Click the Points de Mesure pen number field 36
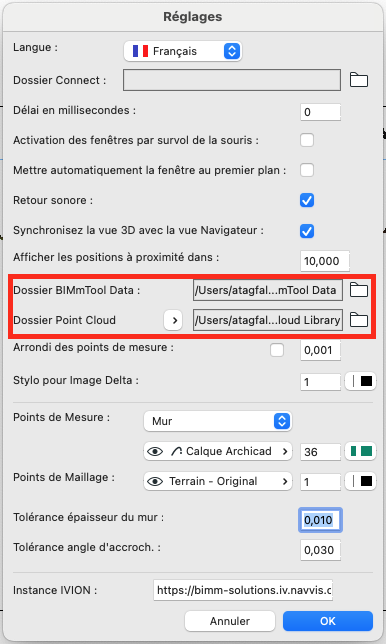 [320, 452]
